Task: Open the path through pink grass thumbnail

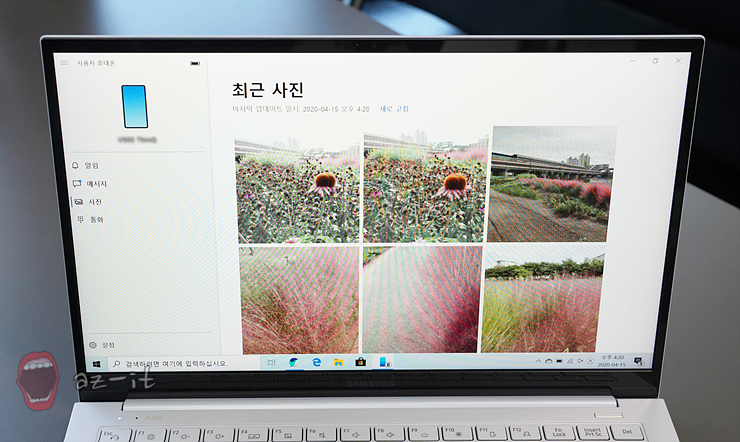Action: (x=422, y=299)
